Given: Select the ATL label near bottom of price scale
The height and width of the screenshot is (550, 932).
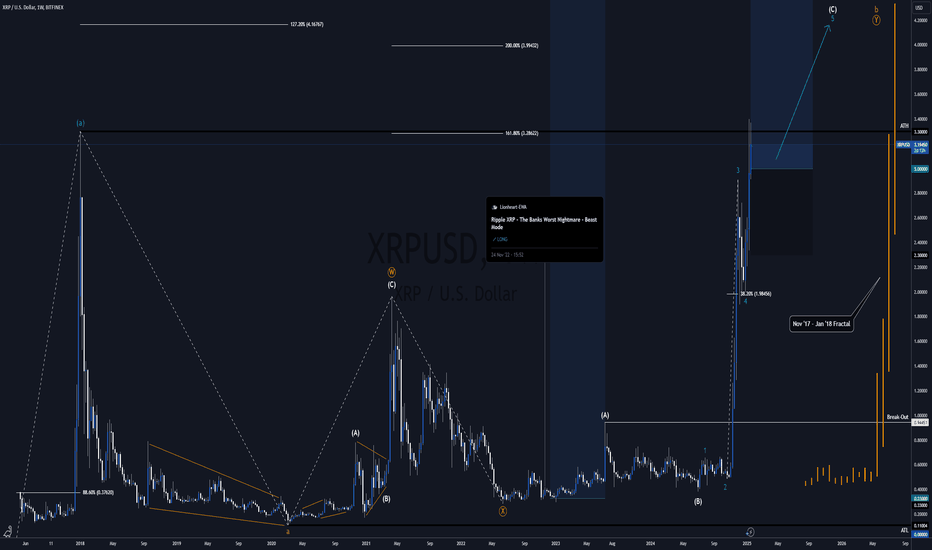Looking at the screenshot, I should click(904, 530).
